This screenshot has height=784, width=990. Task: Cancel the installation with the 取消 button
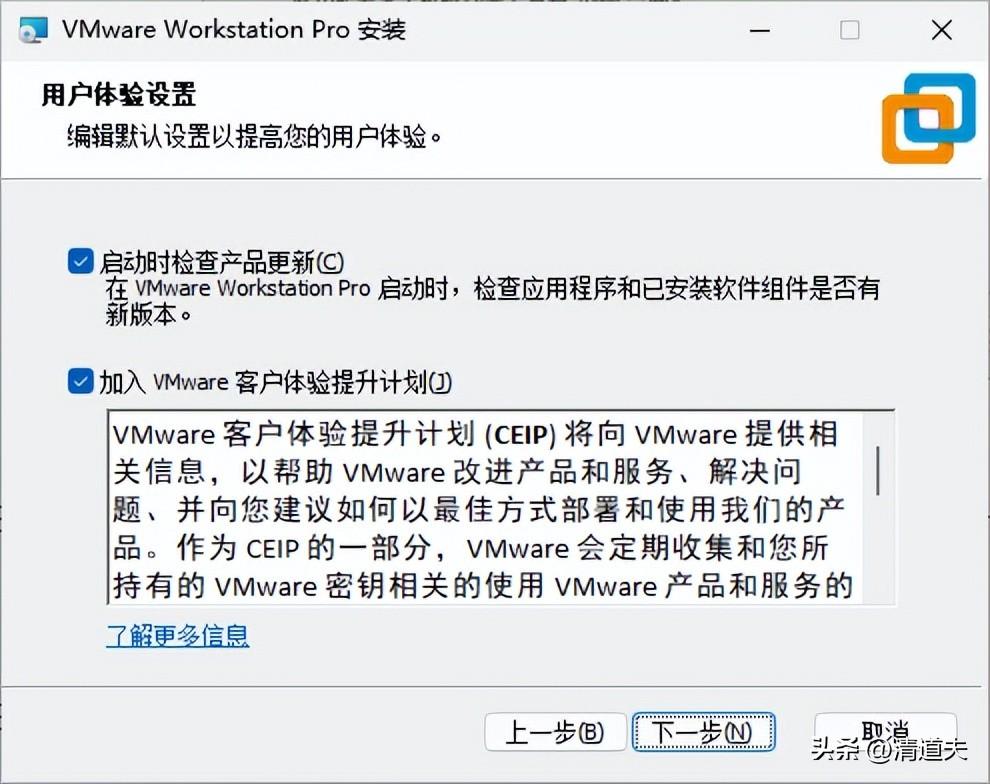pos(885,732)
